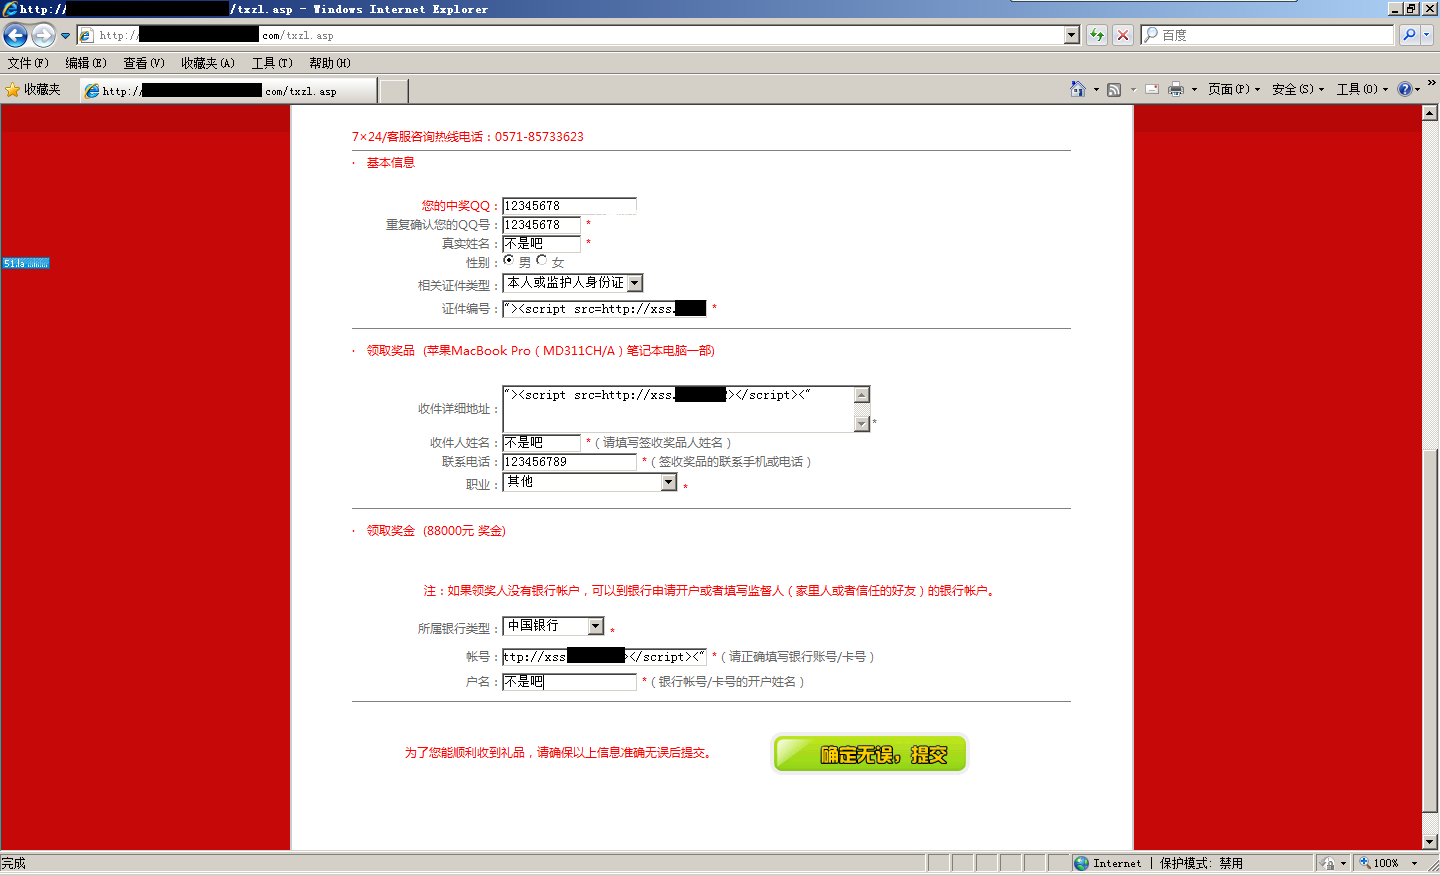Click the 联系电话 input field
Viewport: 1440px width, 876px height.
coord(569,462)
